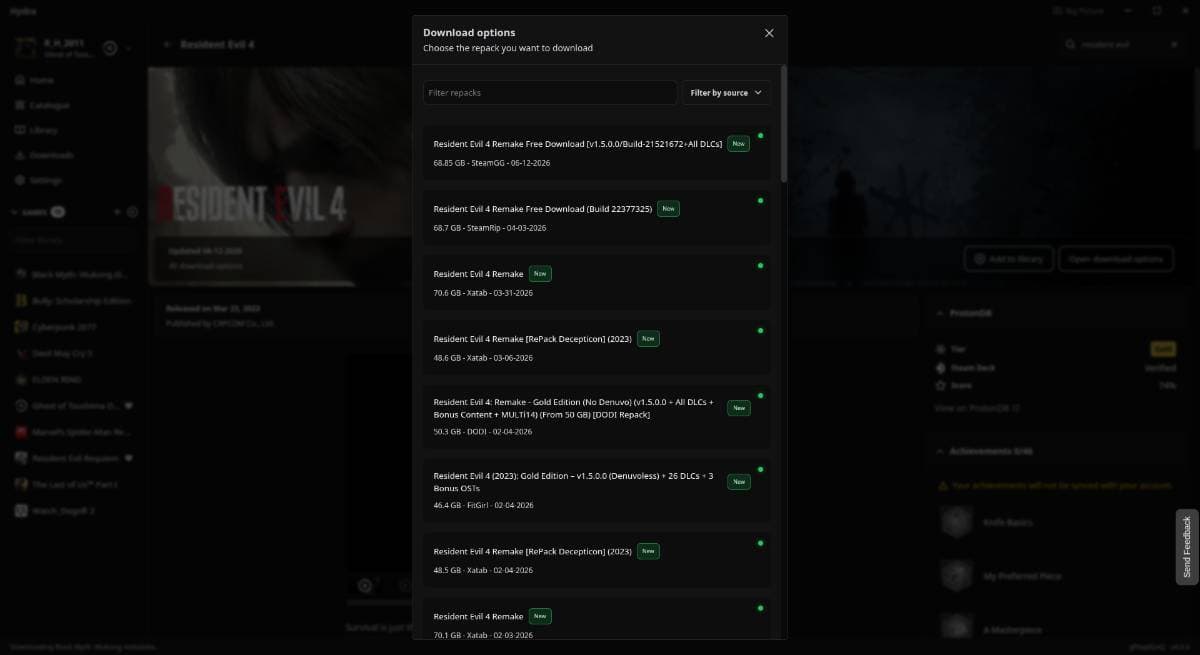Click the Add to library button behind the dialog
Screen dimensions: 1200x655
tap(1009, 259)
